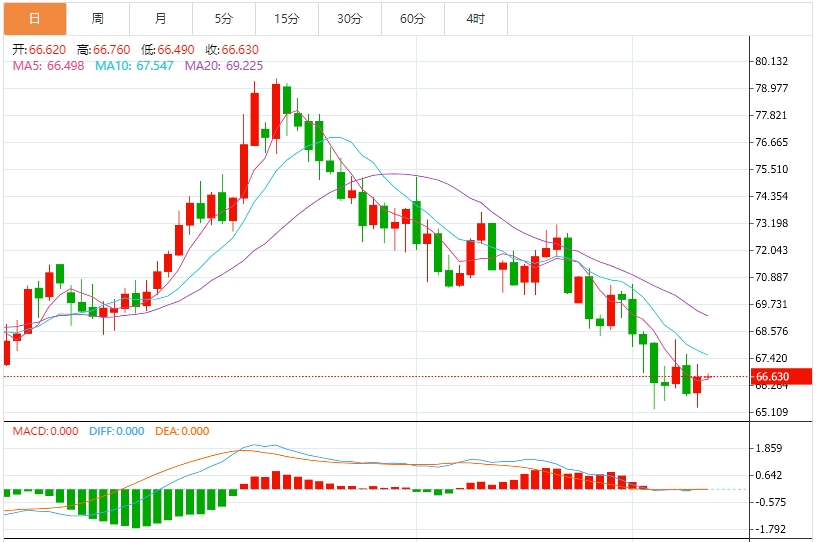Image resolution: width=819 pixels, height=542 pixels.
Task: Click the 1.859 MACD axis label
Action: tap(769, 448)
